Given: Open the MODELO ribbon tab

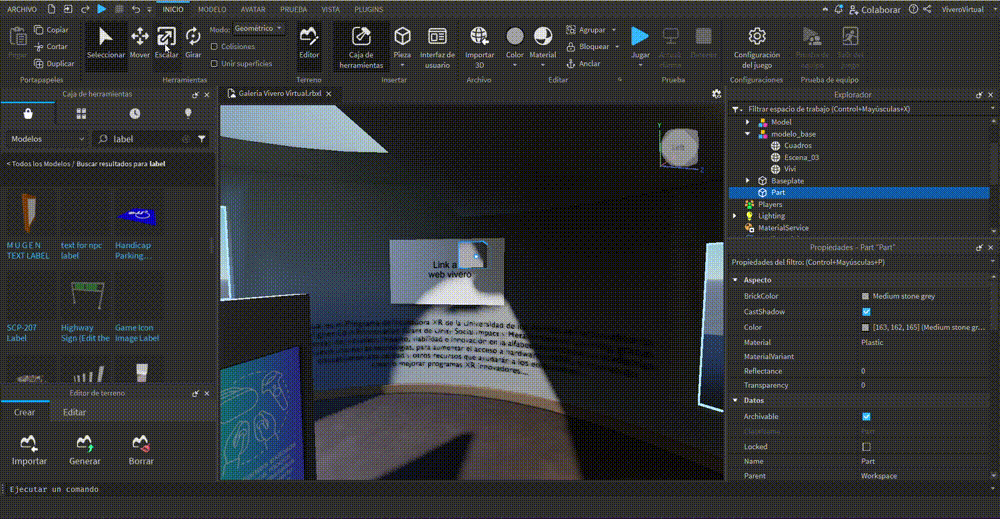Looking at the screenshot, I should pyautogui.click(x=212, y=9).
